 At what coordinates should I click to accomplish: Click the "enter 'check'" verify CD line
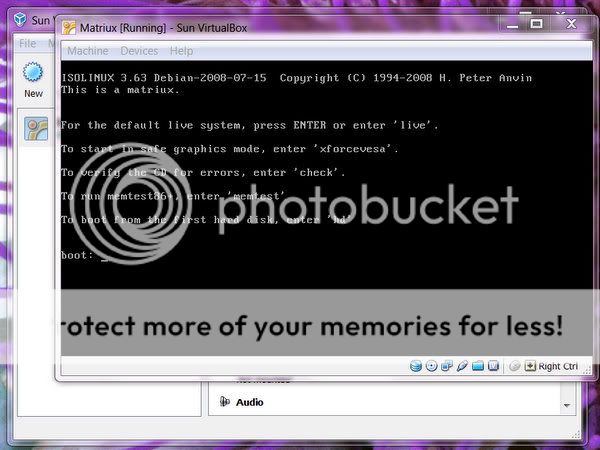pos(203,173)
